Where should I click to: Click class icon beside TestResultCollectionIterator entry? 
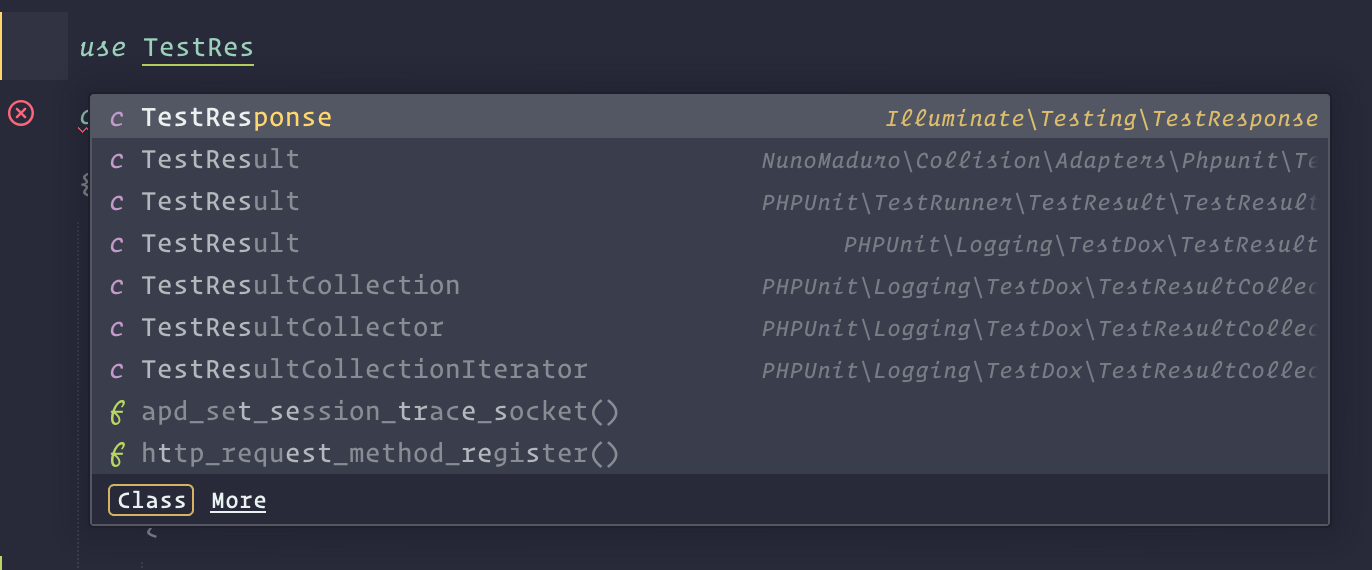tap(117, 370)
